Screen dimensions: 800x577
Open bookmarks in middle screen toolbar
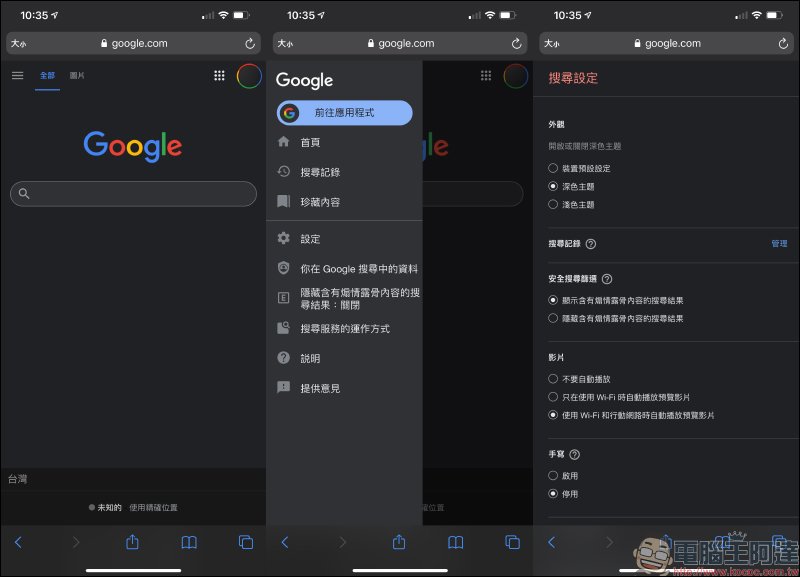(x=456, y=542)
